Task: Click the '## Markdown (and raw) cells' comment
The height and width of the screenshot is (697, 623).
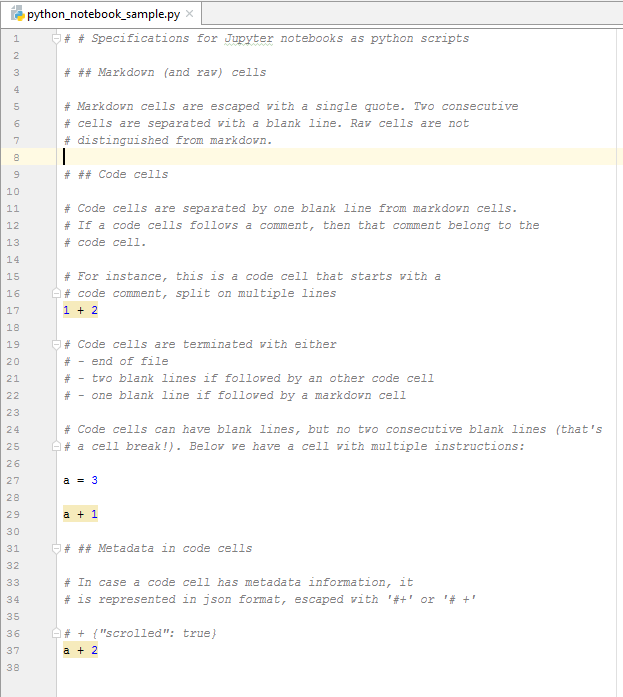Action: pyautogui.click(x=165, y=72)
